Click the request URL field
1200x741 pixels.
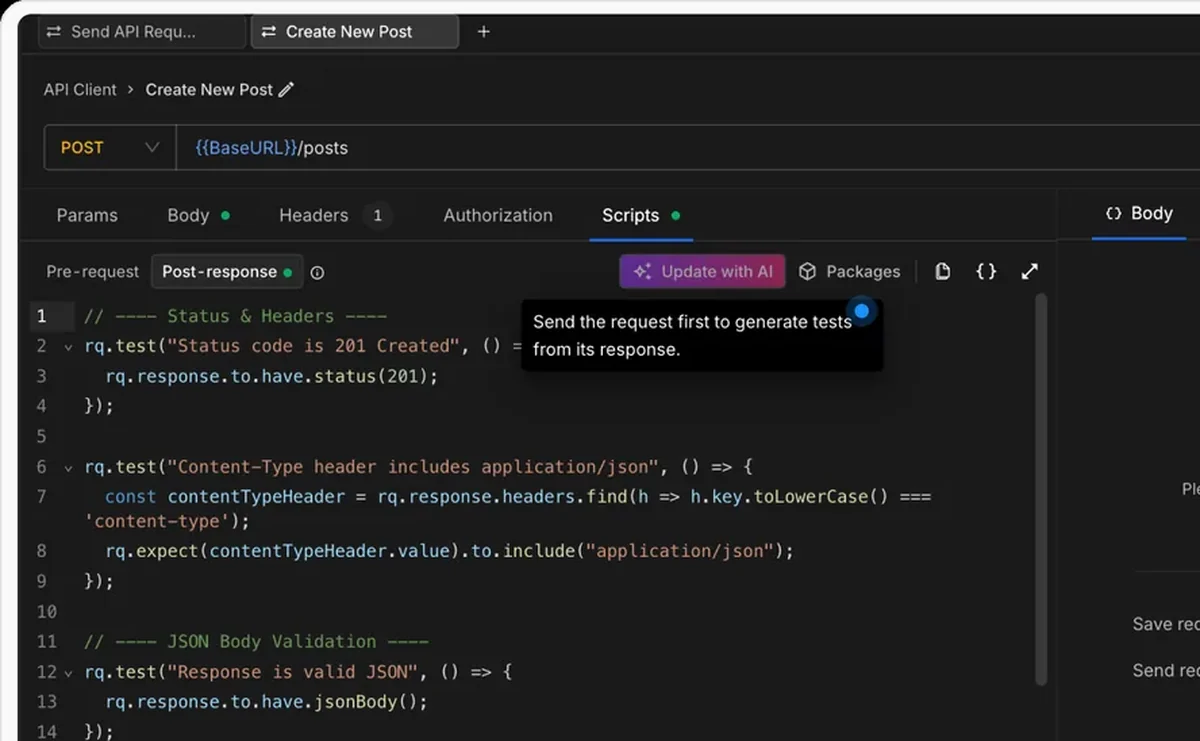coord(688,148)
